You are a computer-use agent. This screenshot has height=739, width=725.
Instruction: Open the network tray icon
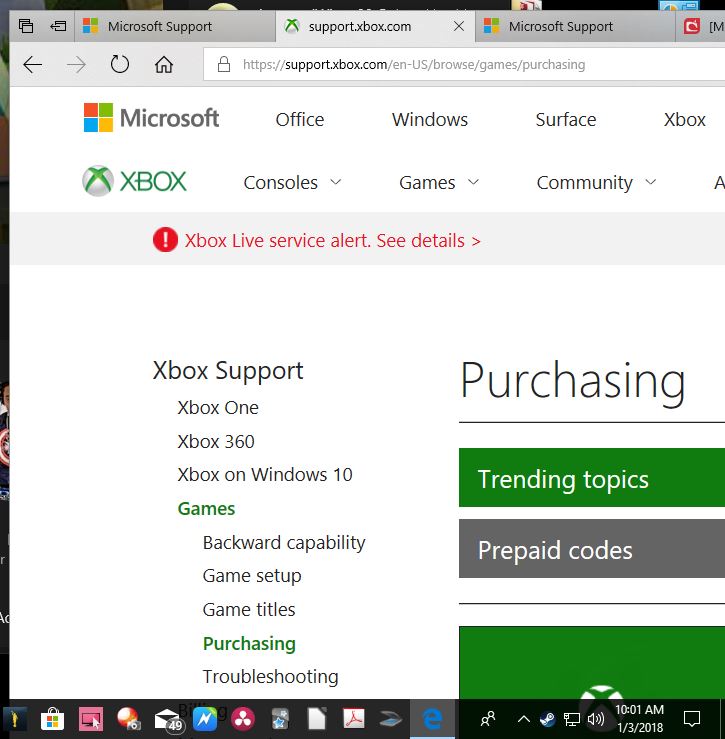coord(572,720)
